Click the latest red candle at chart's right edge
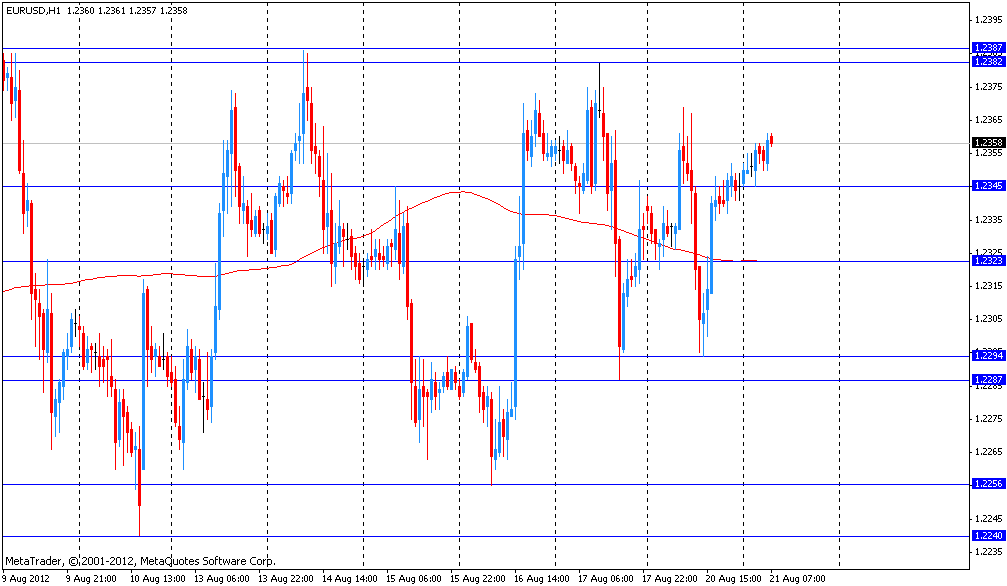1007x586 pixels. [771, 139]
